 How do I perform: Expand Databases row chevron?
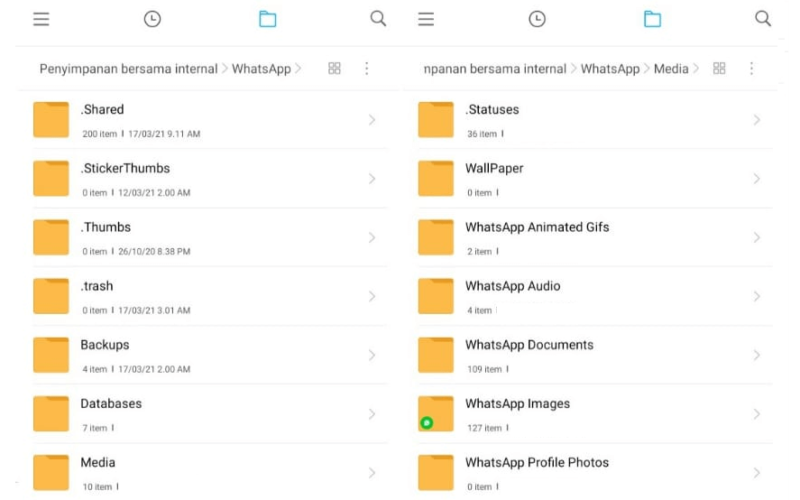point(372,414)
